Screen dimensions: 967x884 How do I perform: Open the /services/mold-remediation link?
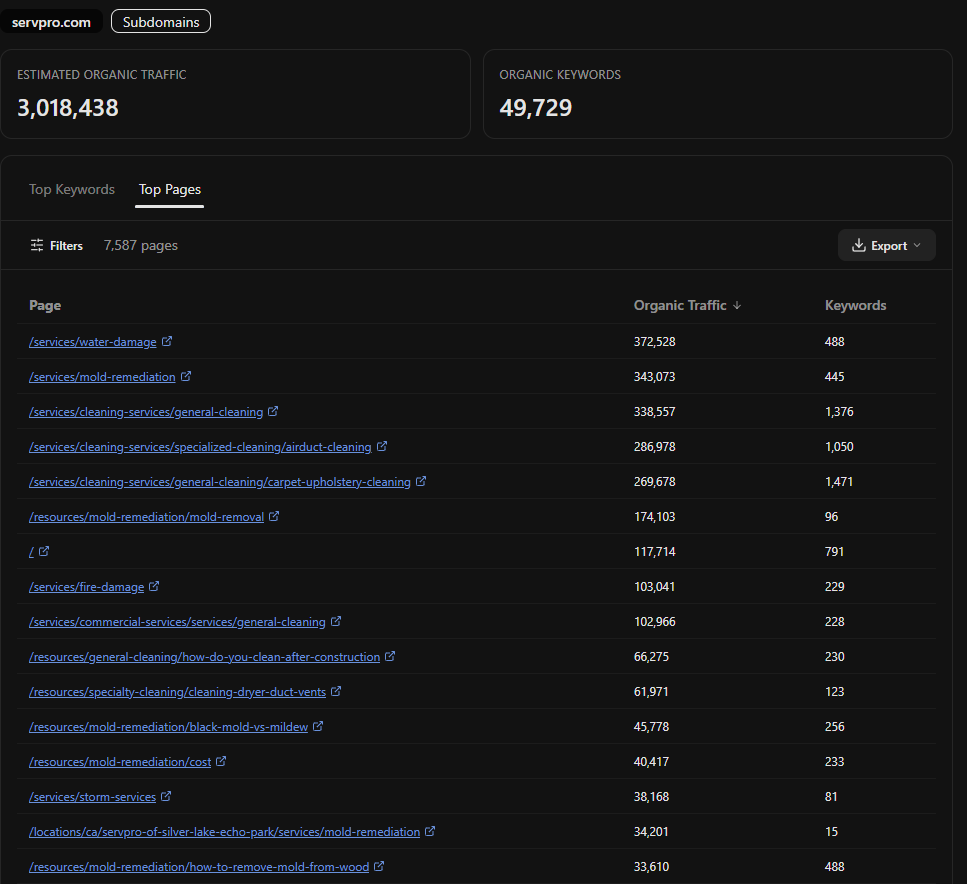pyautogui.click(x=102, y=377)
